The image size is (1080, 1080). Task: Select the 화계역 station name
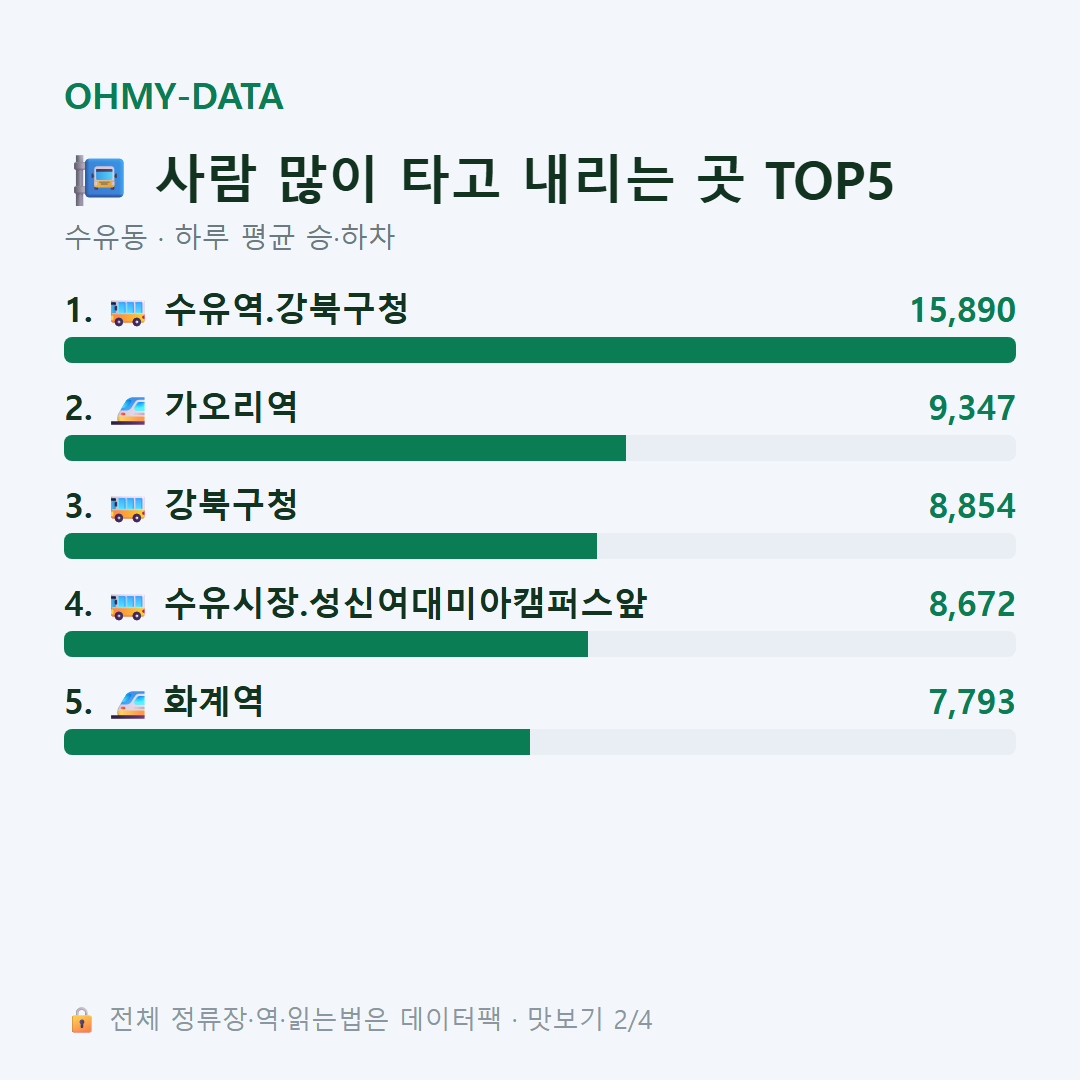213,701
